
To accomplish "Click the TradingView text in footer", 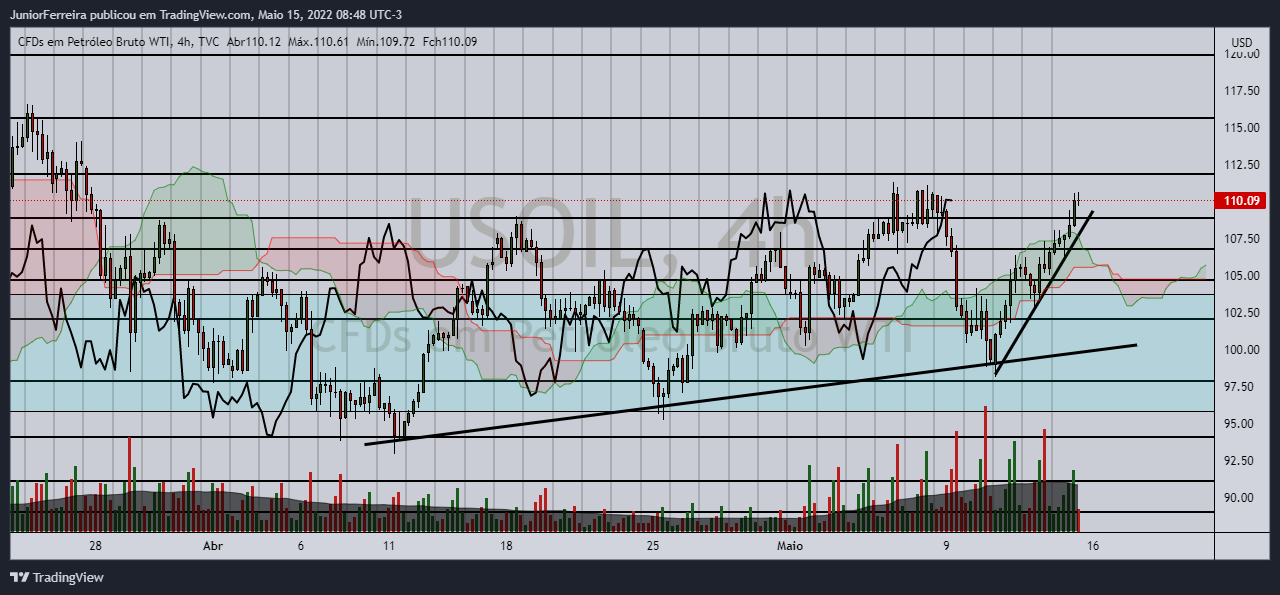I will pos(68,577).
